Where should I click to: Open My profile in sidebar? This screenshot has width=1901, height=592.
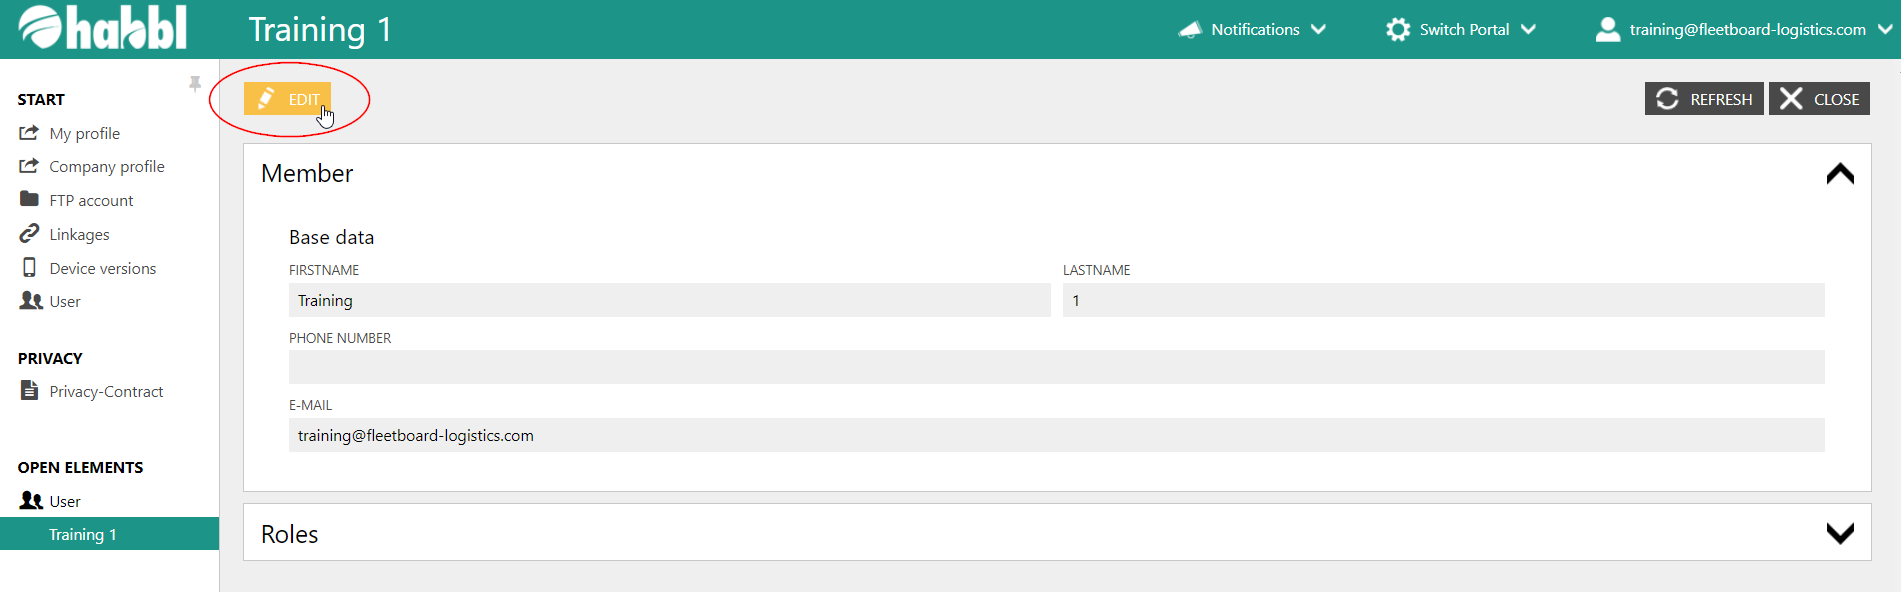coord(84,133)
